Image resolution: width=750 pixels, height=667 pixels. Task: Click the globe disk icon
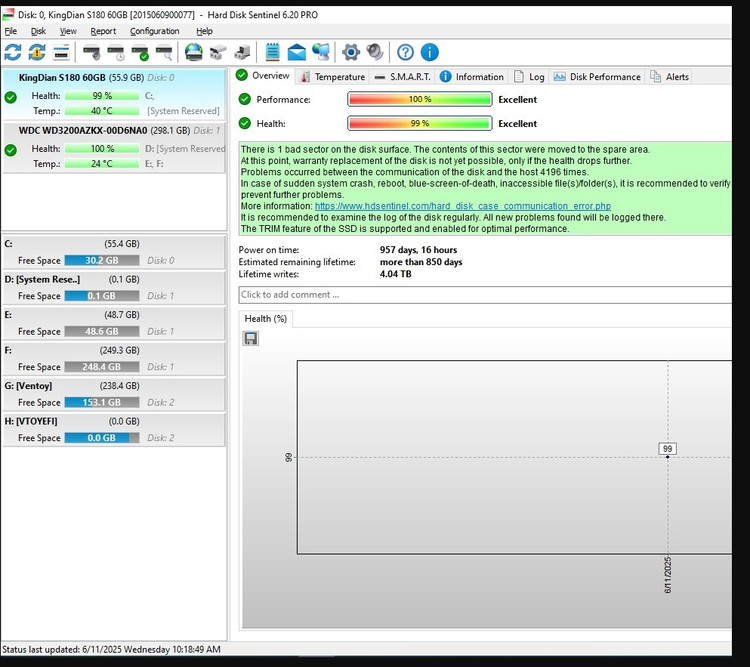coord(194,52)
